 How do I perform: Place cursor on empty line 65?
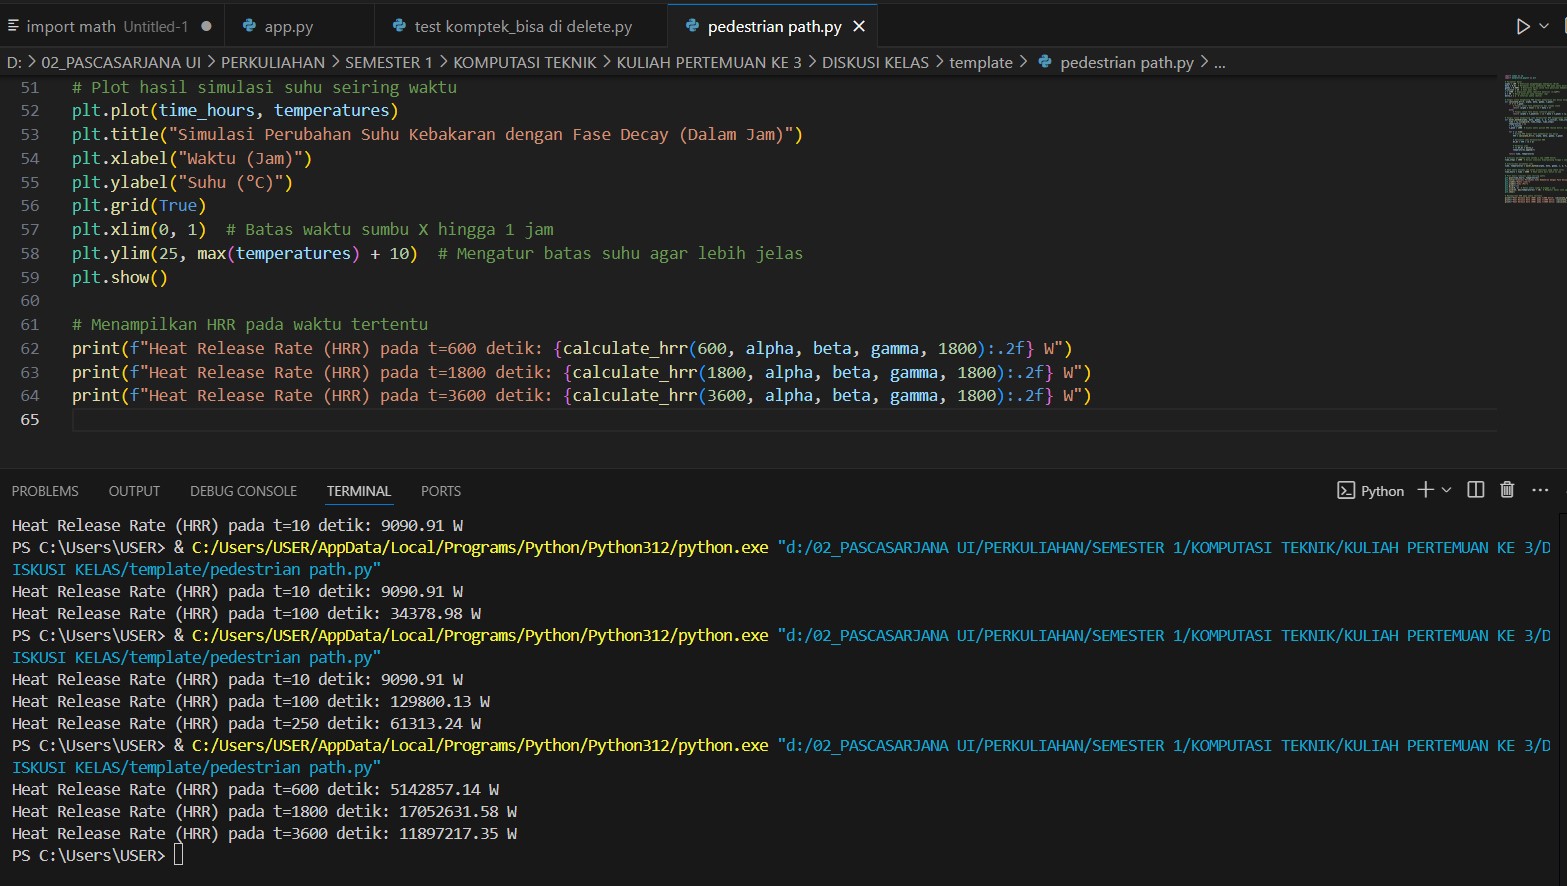click(x=785, y=420)
